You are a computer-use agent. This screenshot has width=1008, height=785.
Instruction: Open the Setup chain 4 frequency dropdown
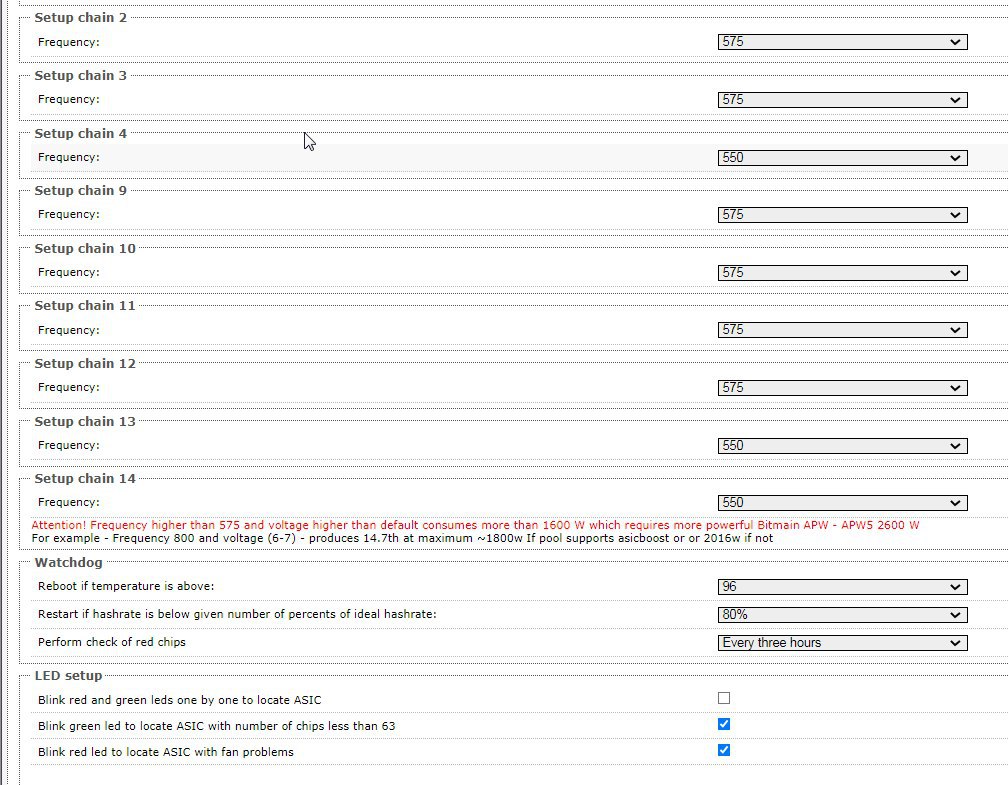pyautogui.click(x=842, y=158)
